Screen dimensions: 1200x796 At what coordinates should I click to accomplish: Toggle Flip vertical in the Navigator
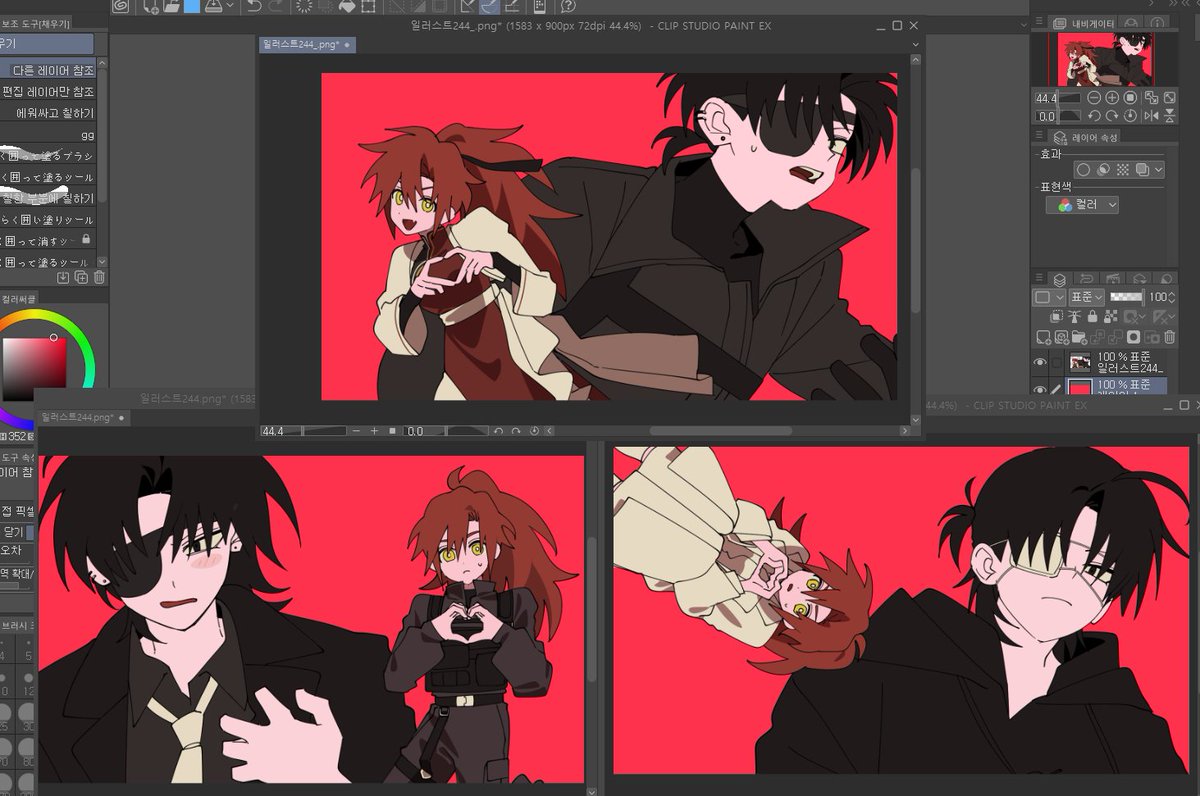1170,116
